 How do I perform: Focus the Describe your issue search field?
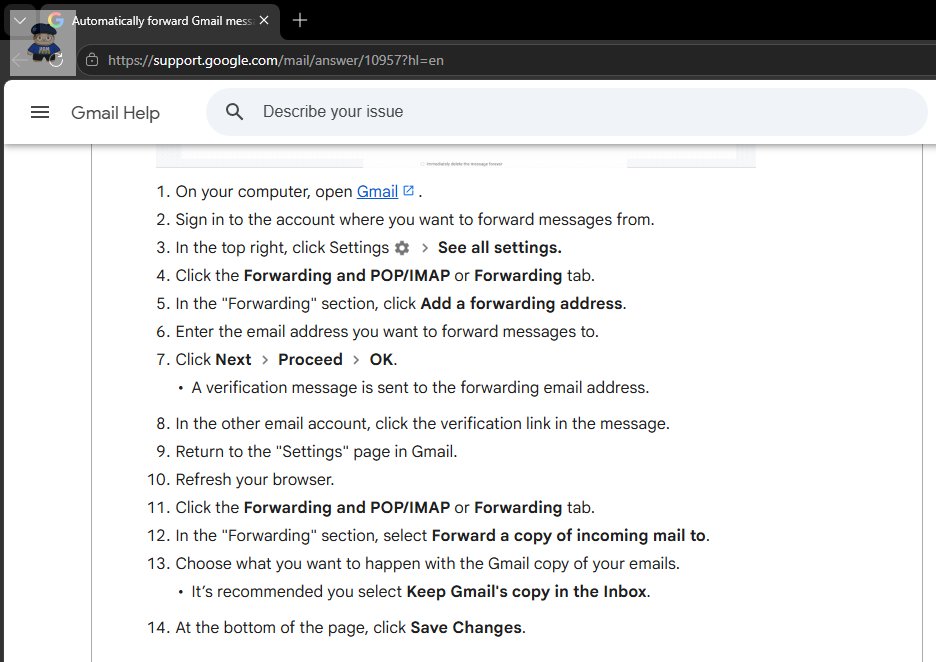click(x=566, y=112)
